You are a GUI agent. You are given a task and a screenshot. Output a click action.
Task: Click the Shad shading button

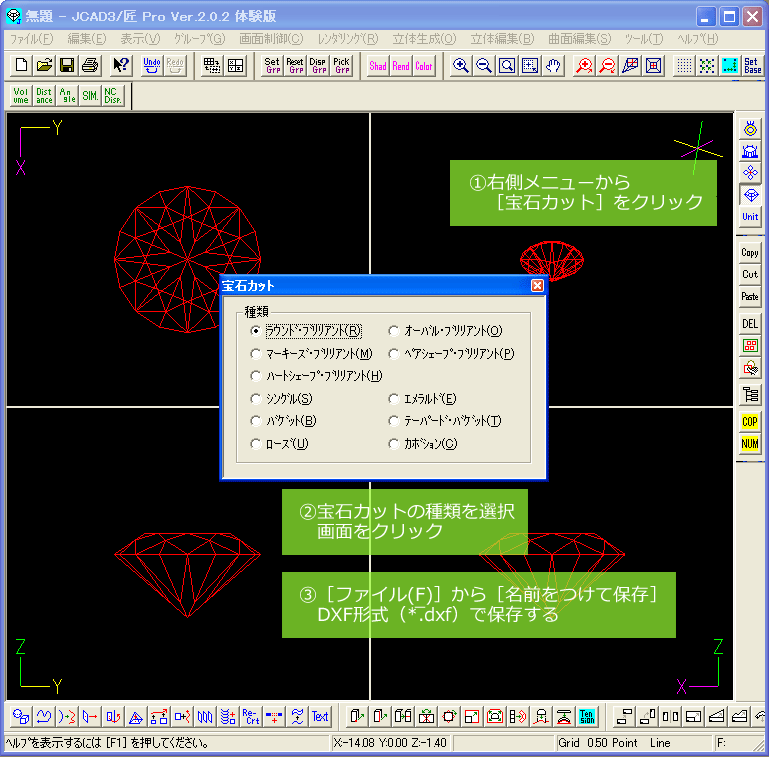[378, 66]
